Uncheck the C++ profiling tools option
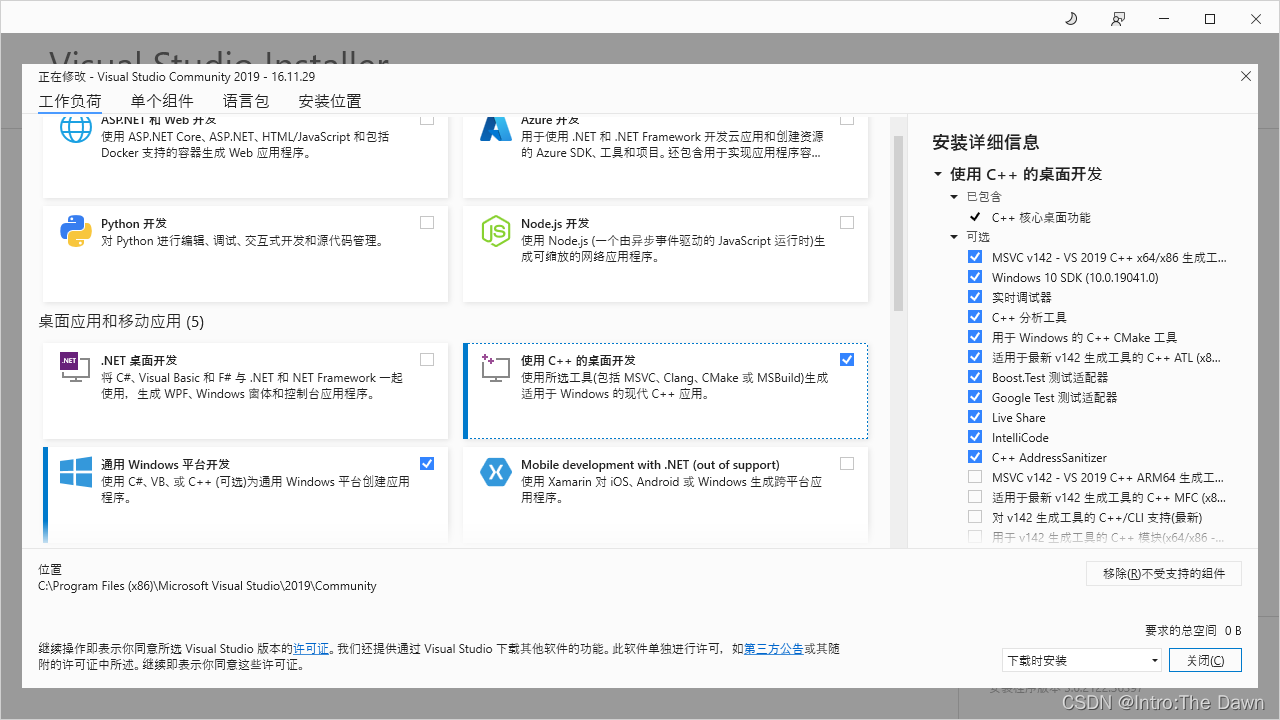1280x720 pixels. click(975, 317)
